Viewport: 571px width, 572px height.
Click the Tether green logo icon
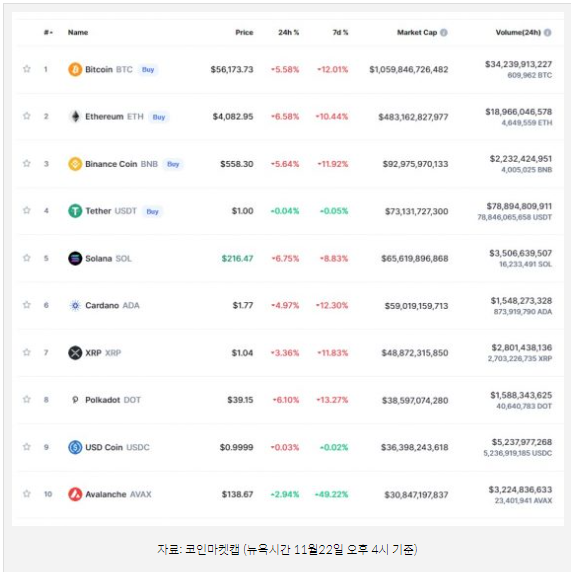point(75,211)
